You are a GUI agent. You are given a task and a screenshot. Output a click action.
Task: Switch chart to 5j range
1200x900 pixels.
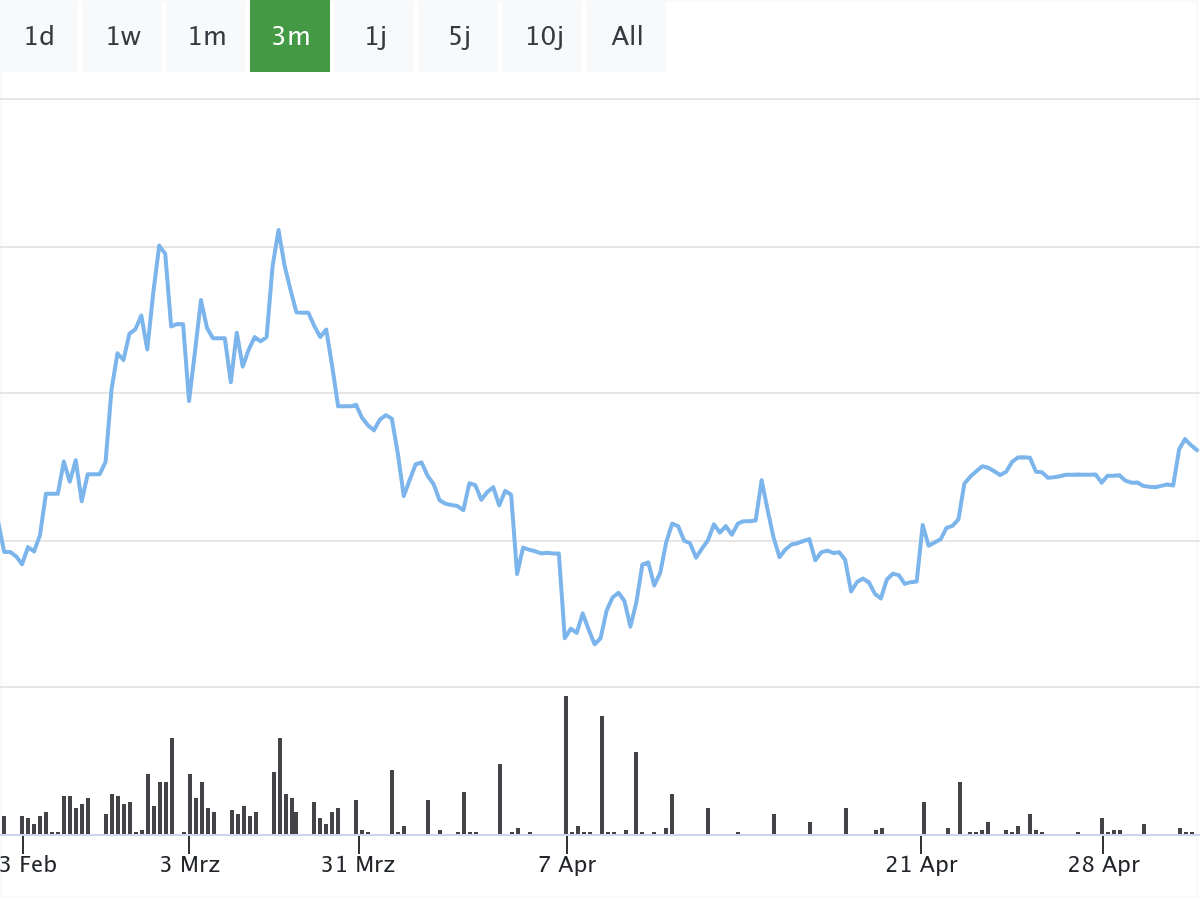click(459, 37)
